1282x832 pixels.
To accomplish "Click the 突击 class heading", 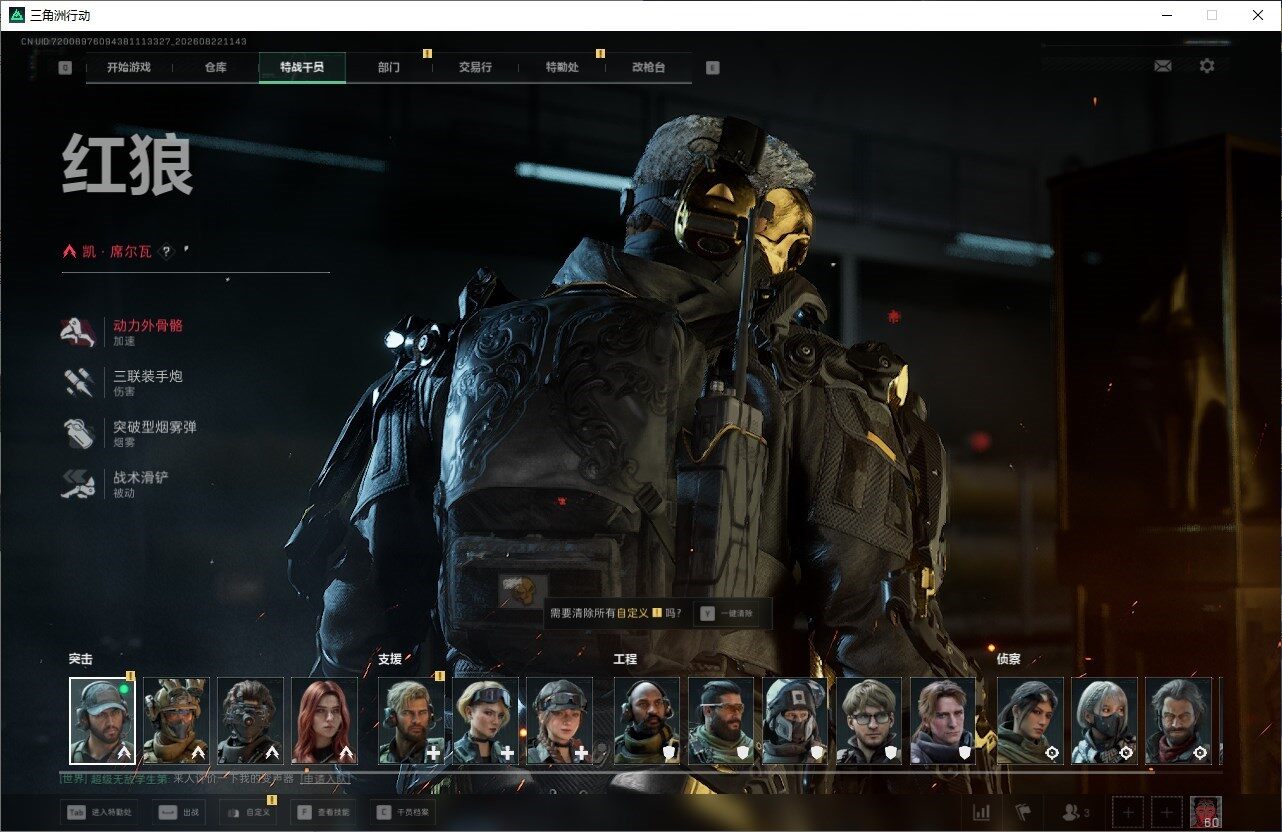I will pos(81,660).
